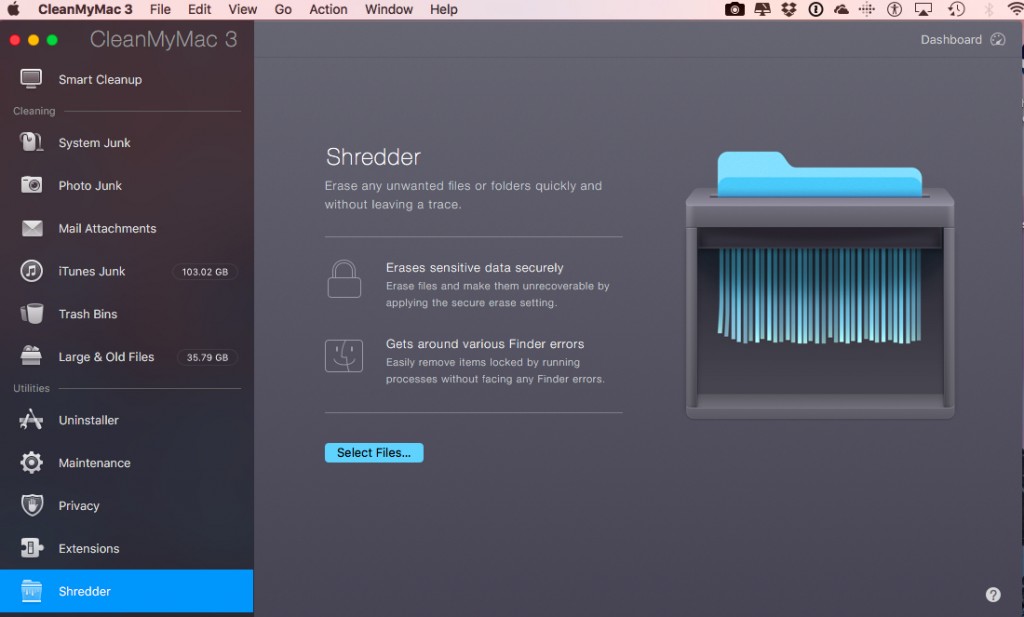Select the Photo Junk camera icon
The height and width of the screenshot is (617, 1024).
[x=31, y=185]
